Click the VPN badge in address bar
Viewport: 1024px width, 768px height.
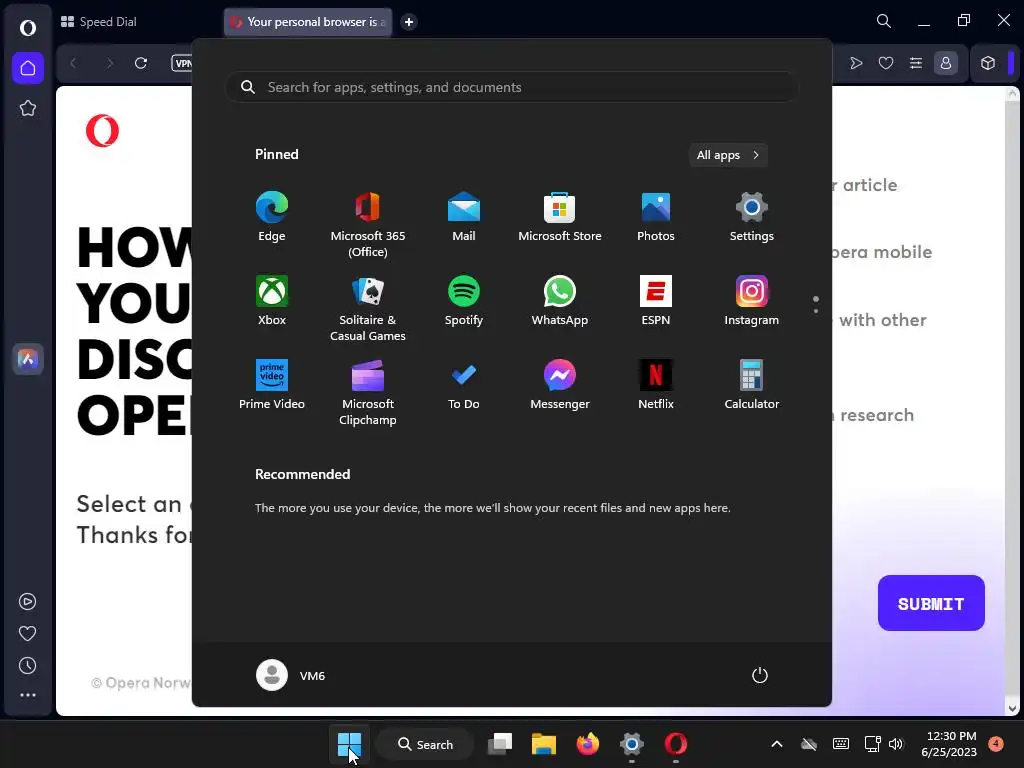(x=182, y=63)
